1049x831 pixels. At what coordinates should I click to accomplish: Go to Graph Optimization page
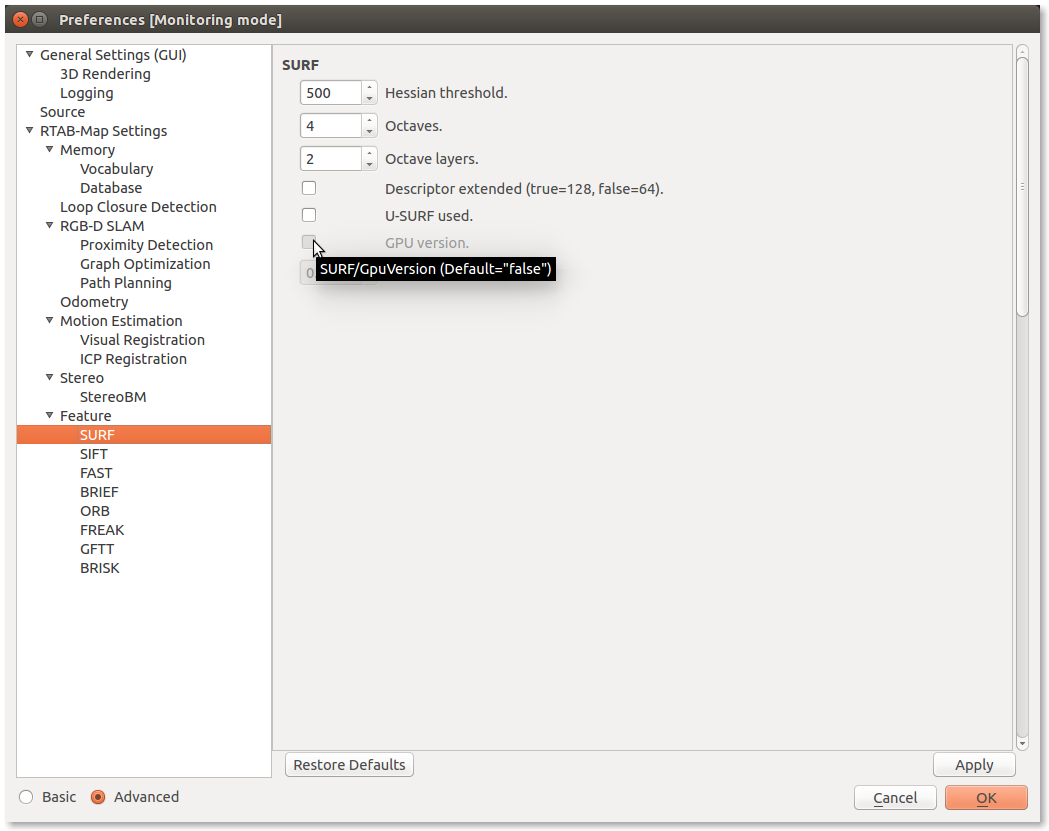pyautogui.click(x=145, y=264)
